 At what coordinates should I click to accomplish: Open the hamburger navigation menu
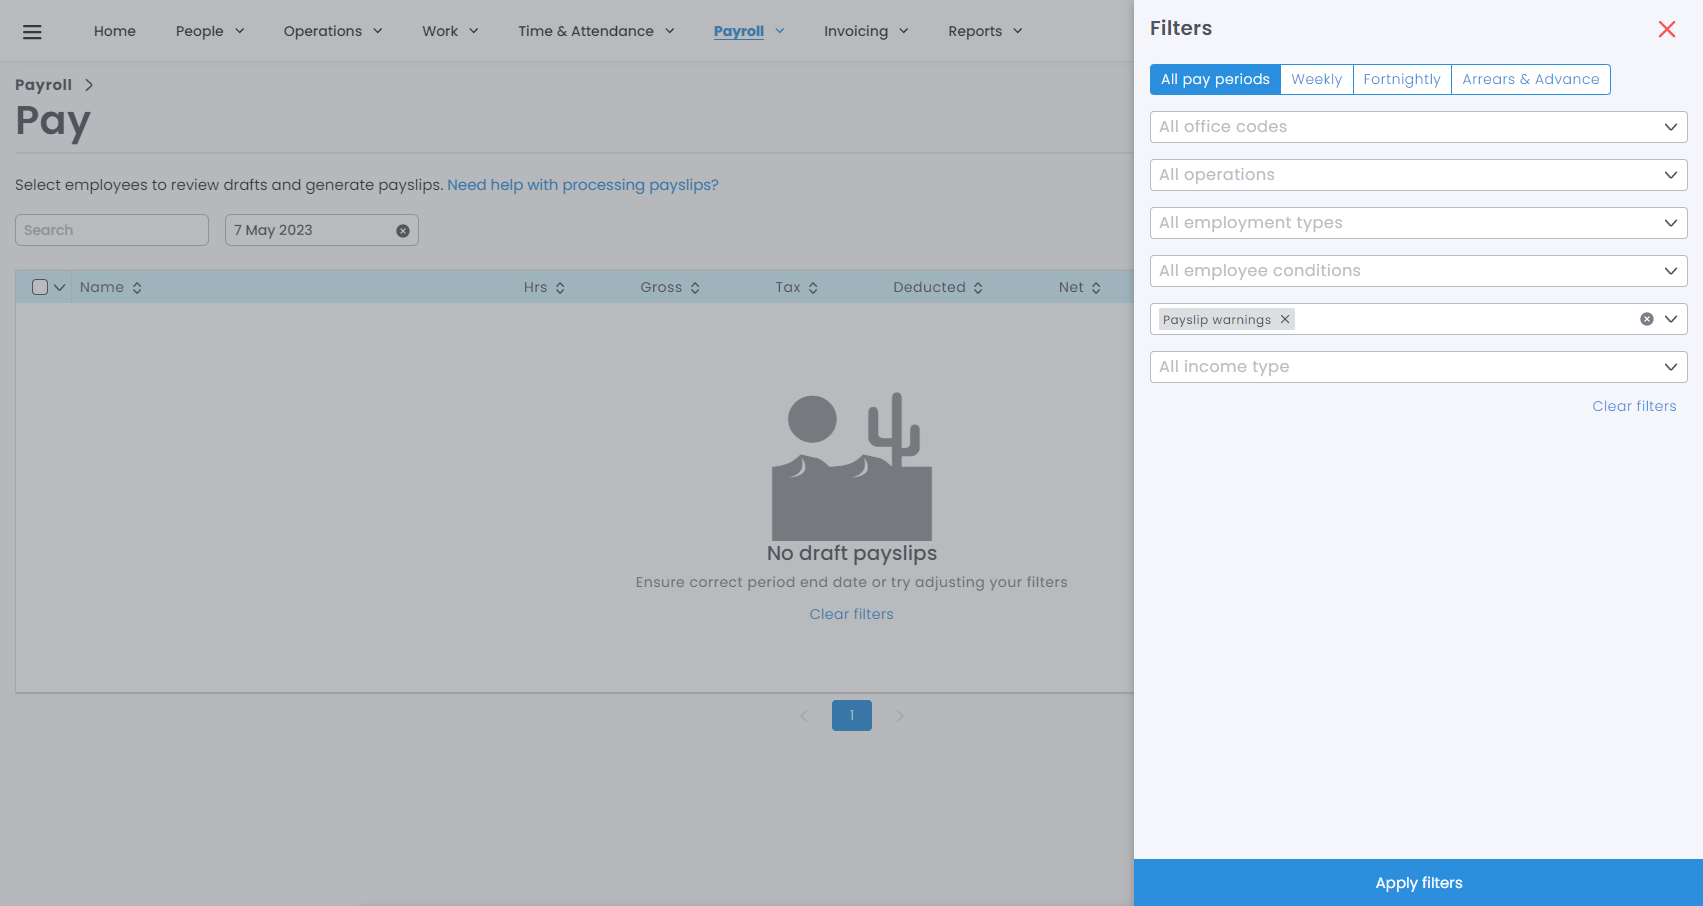[x=32, y=32]
